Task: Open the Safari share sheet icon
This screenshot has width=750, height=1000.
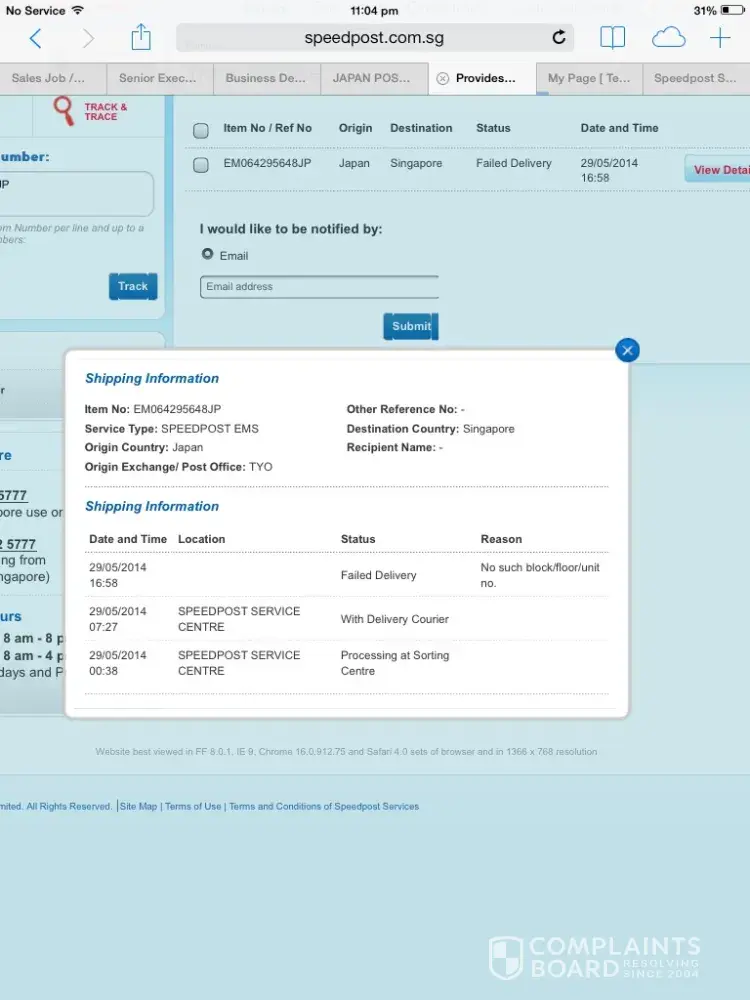Action: point(141,38)
